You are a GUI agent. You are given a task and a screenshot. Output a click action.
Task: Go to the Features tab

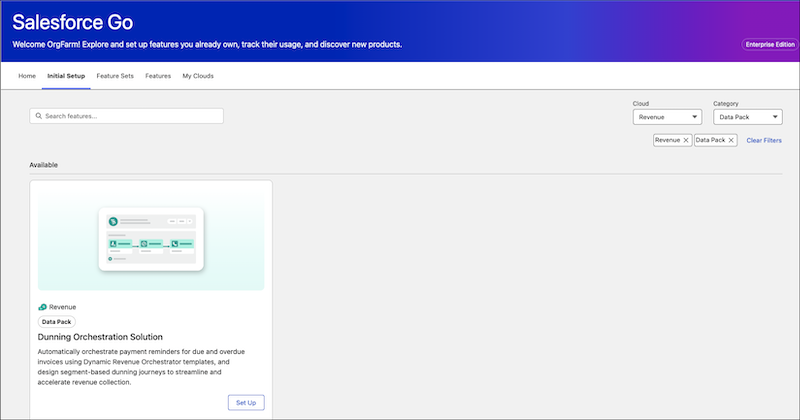tap(158, 76)
